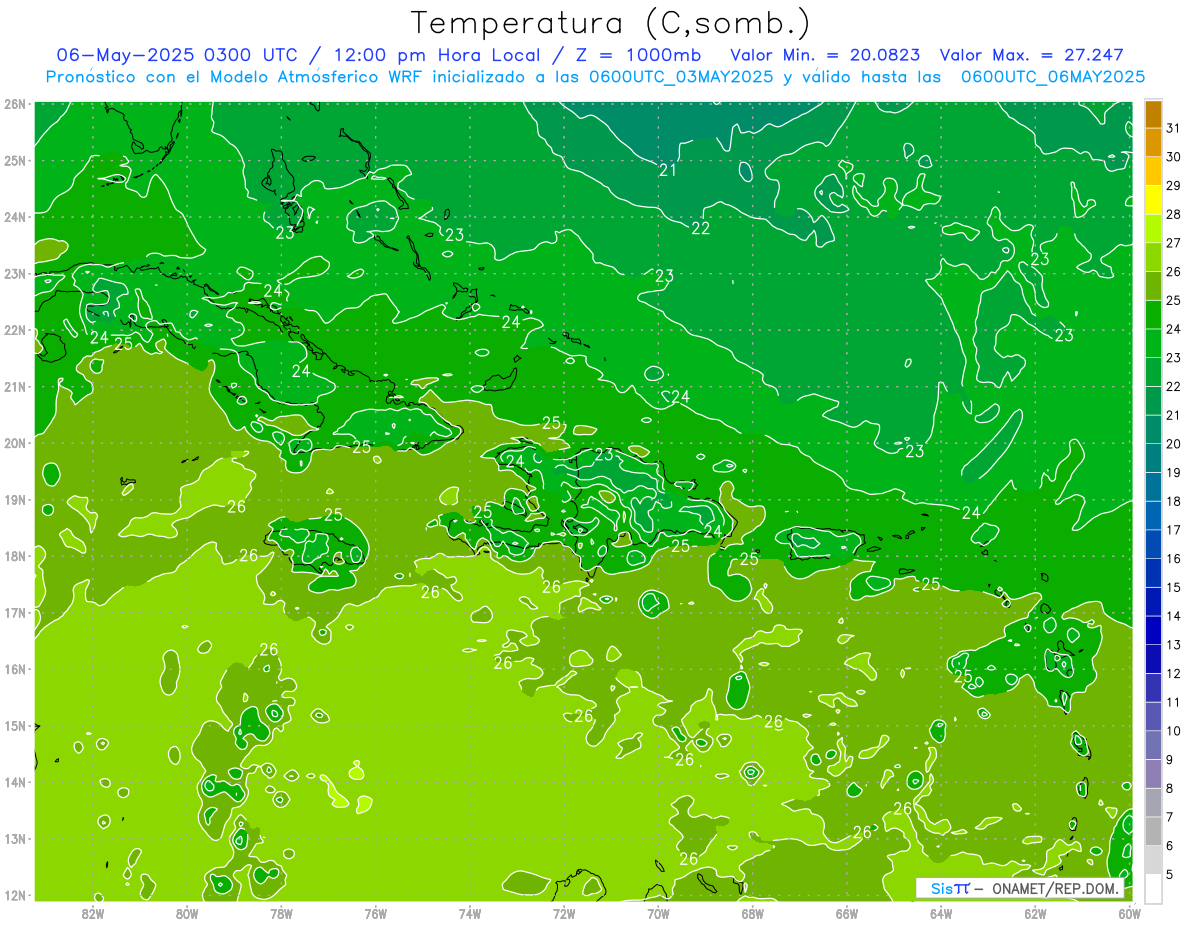Pick the grey swatch between 6 and 7

point(1153,831)
